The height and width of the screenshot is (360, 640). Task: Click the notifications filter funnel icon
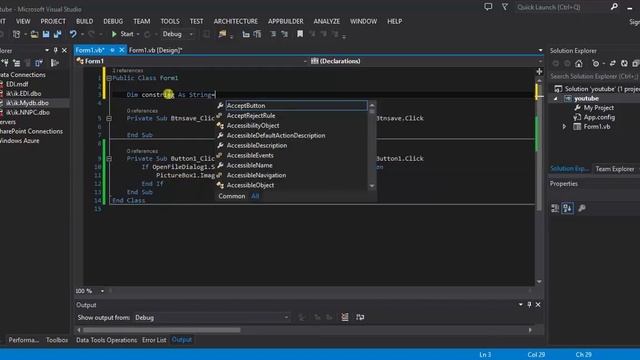[505, 7]
